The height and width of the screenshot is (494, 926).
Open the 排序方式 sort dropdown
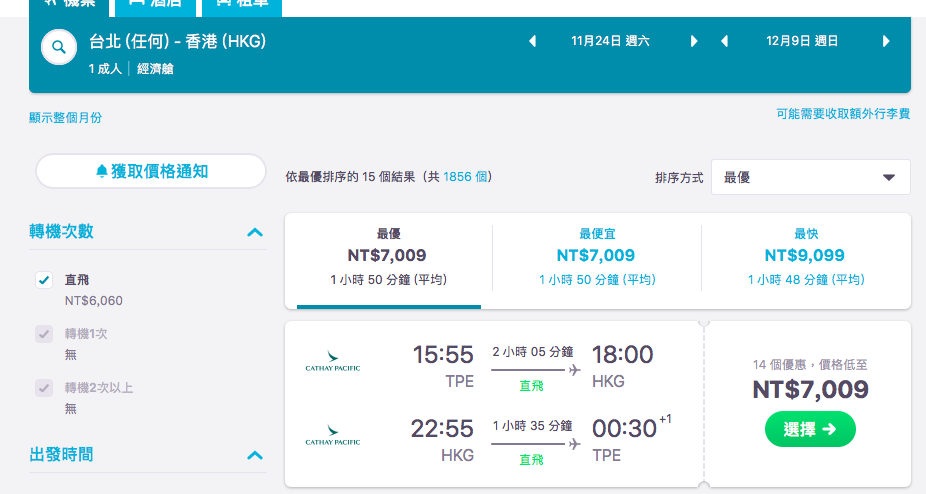pyautogui.click(x=810, y=177)
